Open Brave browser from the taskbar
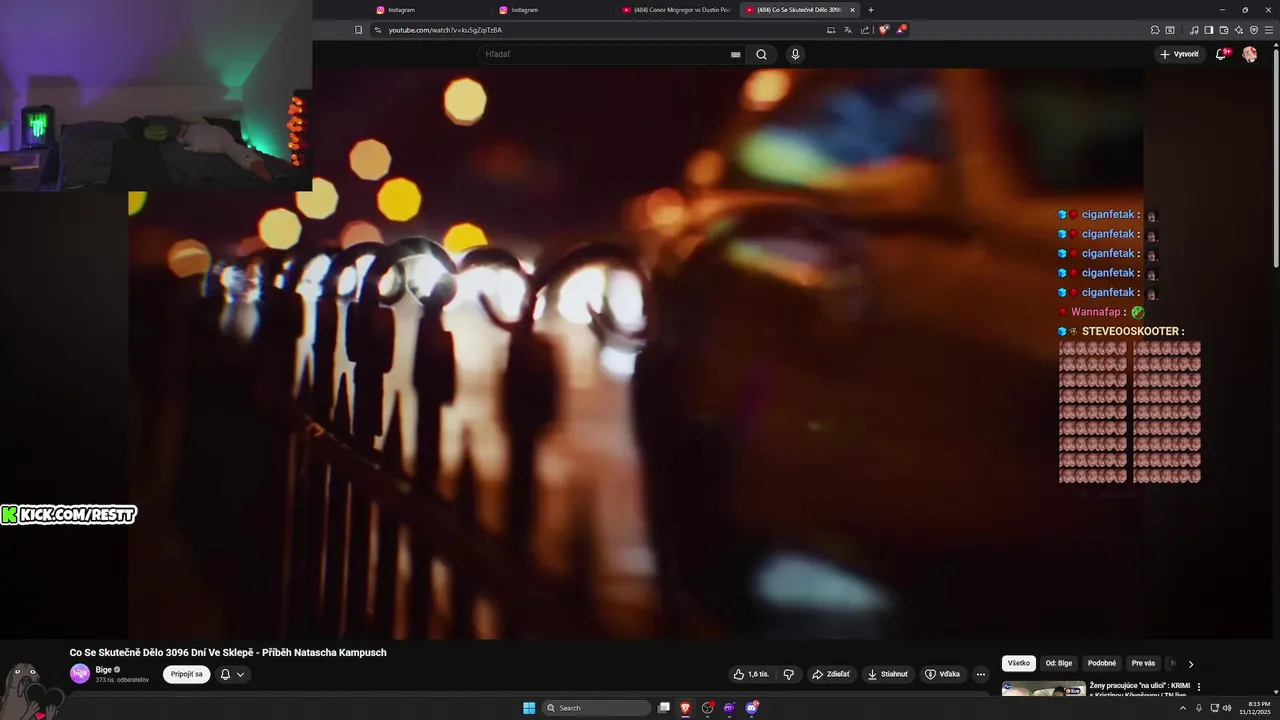Image resolution: width=1280 pixels, height=720 pixels. pos(686,708)
